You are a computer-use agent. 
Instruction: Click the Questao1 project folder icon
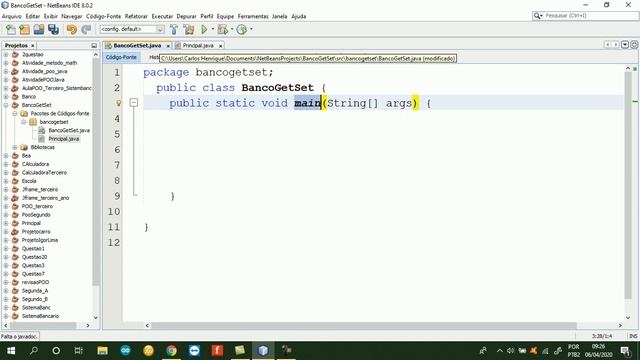(16, 249)
